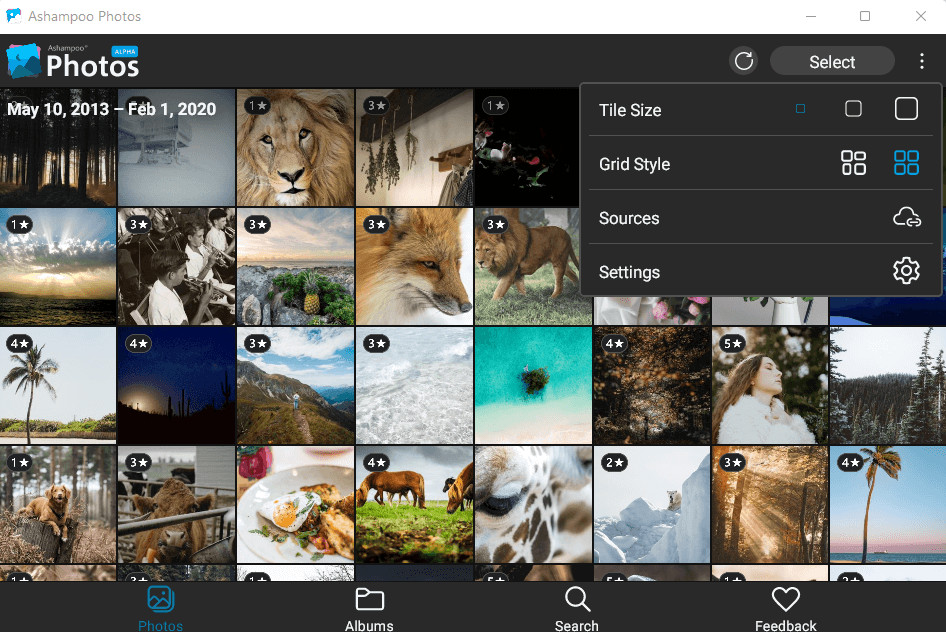Choose the medium tile size

click(x=853, y=109)
